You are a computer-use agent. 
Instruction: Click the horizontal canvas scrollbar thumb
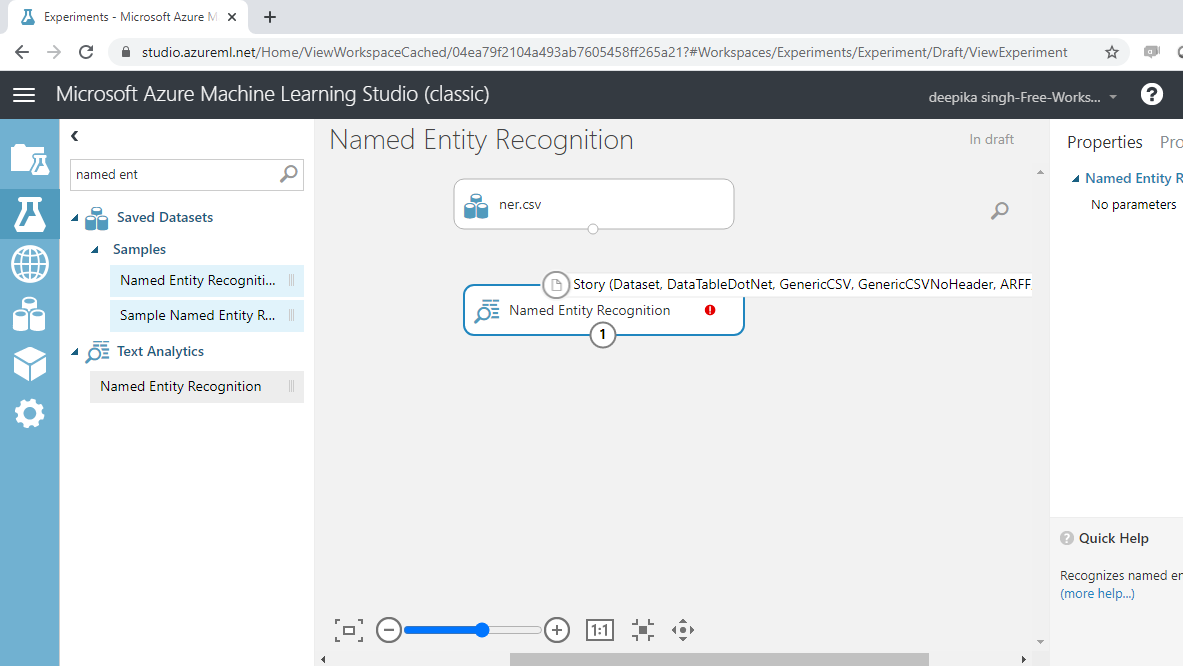tap(719, 659)
